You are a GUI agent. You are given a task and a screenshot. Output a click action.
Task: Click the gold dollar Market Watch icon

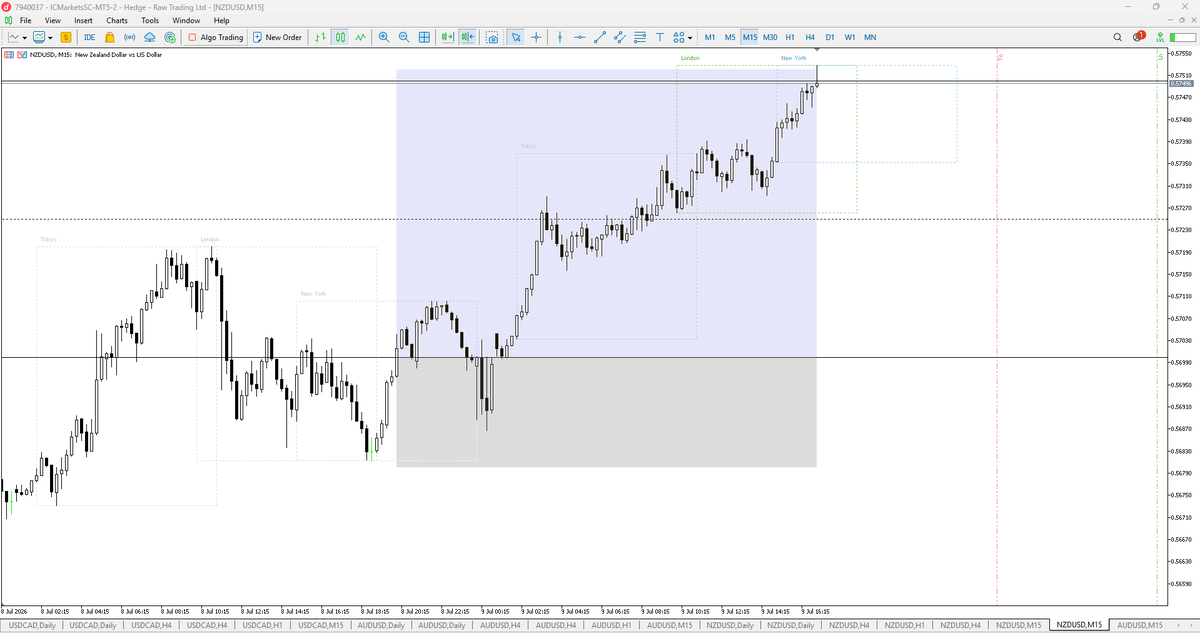coord(66,37)
